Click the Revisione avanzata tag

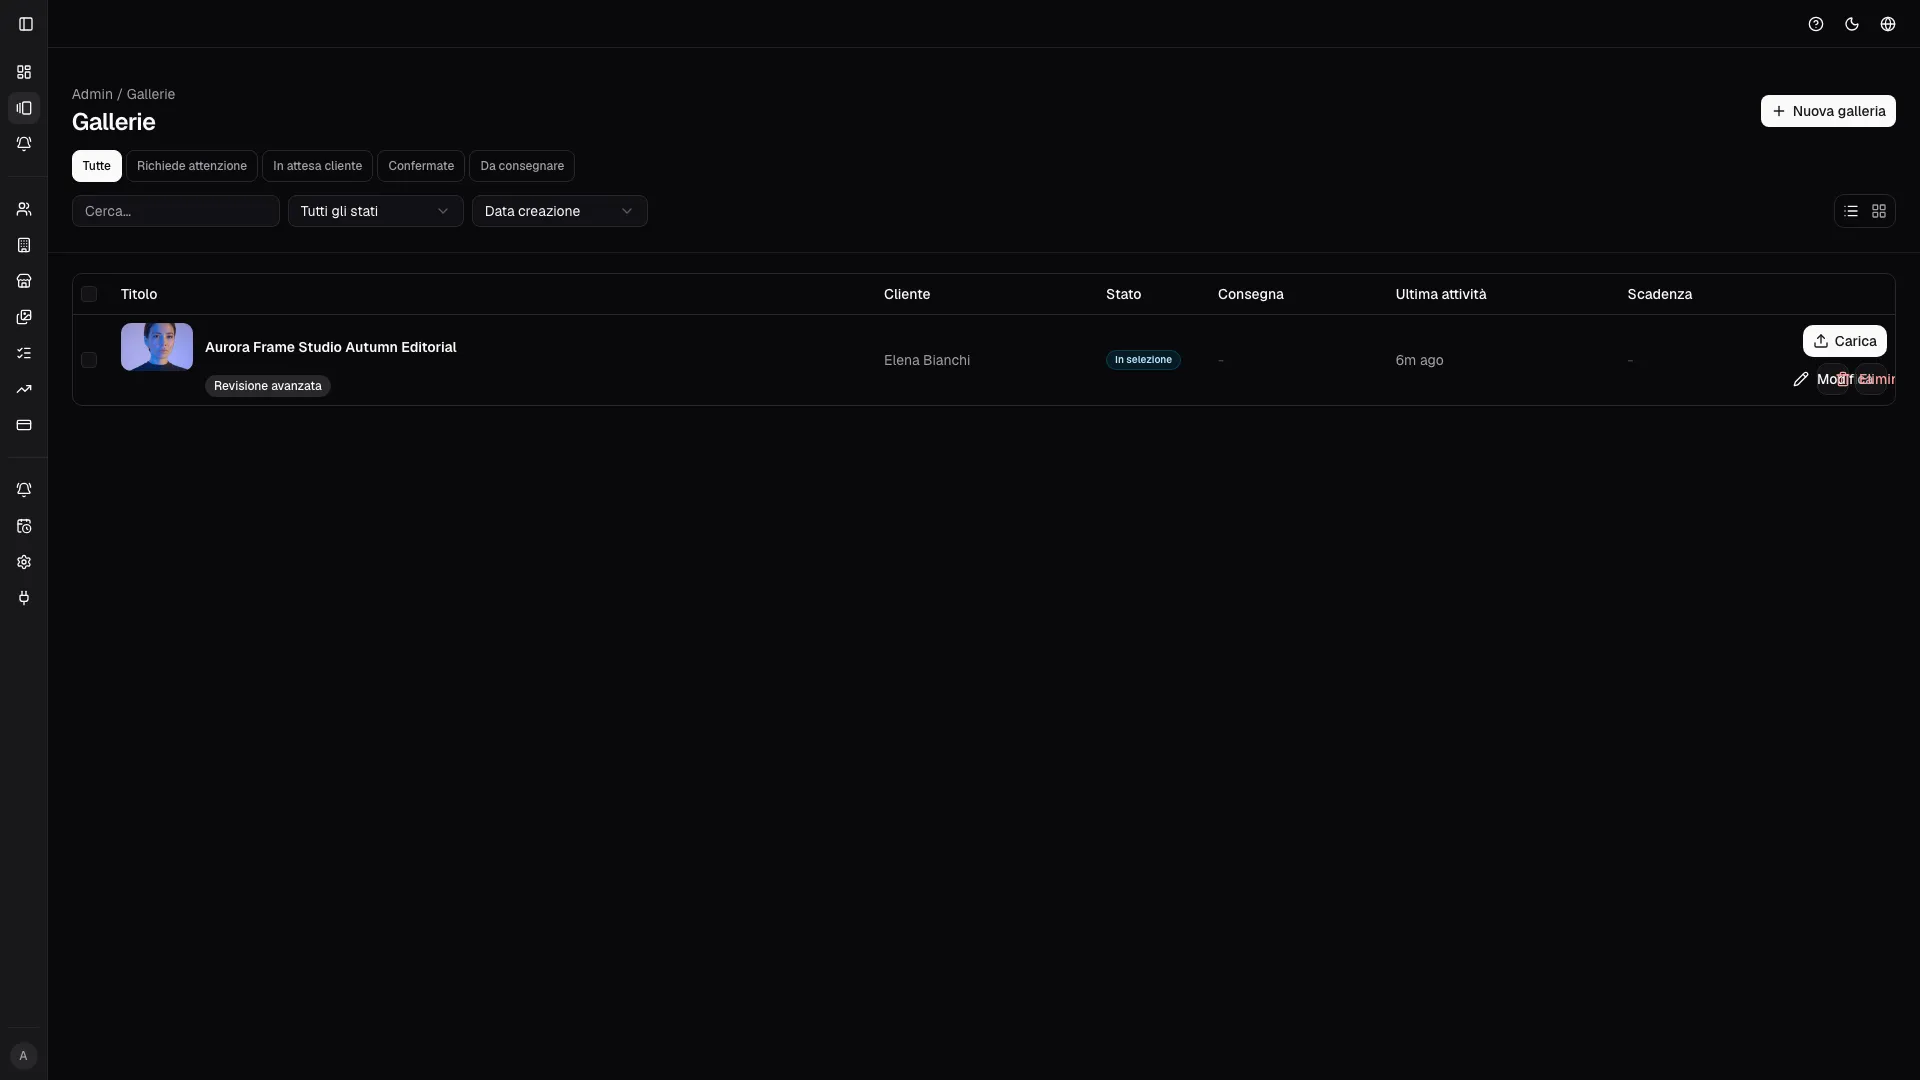(268, 386)
